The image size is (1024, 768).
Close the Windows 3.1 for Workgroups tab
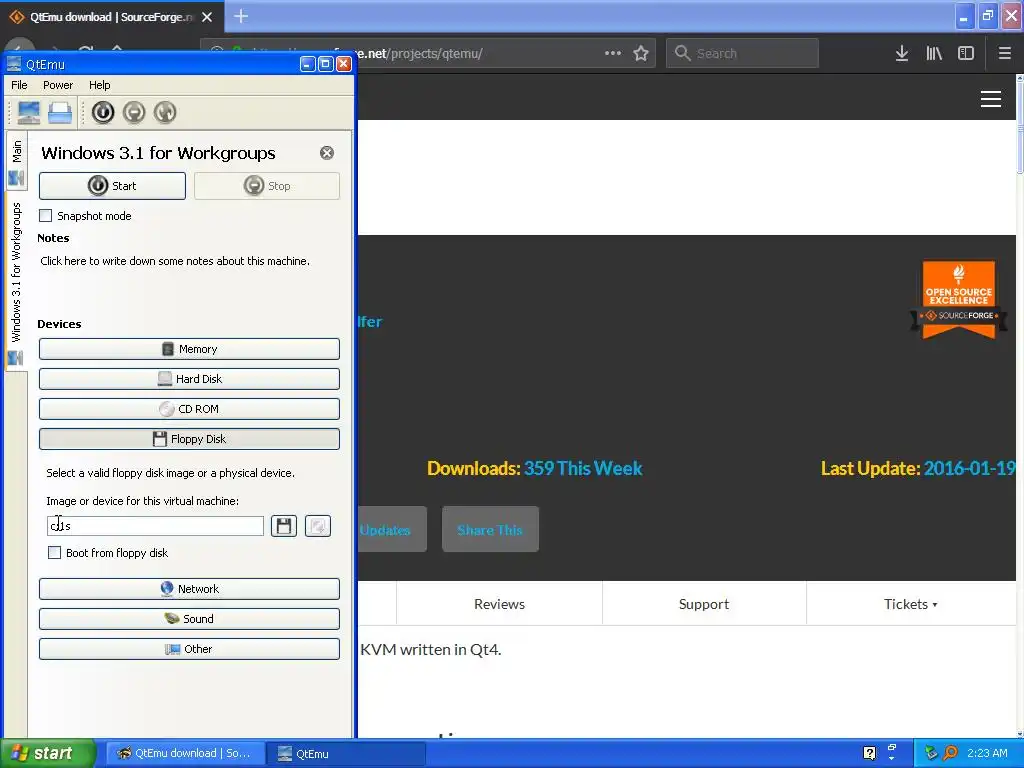click(x=327, y=153)
